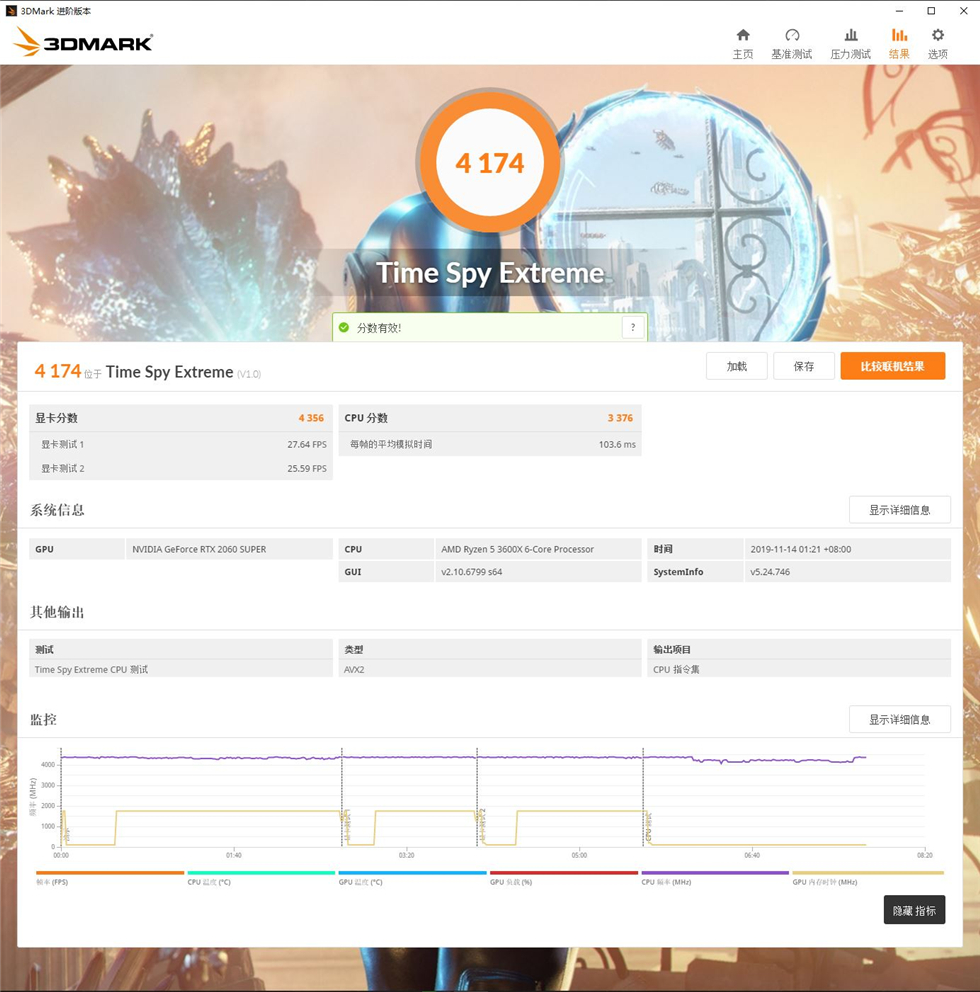
Task: Click the orange 4 174 score circle
Action: pos(489,161)
